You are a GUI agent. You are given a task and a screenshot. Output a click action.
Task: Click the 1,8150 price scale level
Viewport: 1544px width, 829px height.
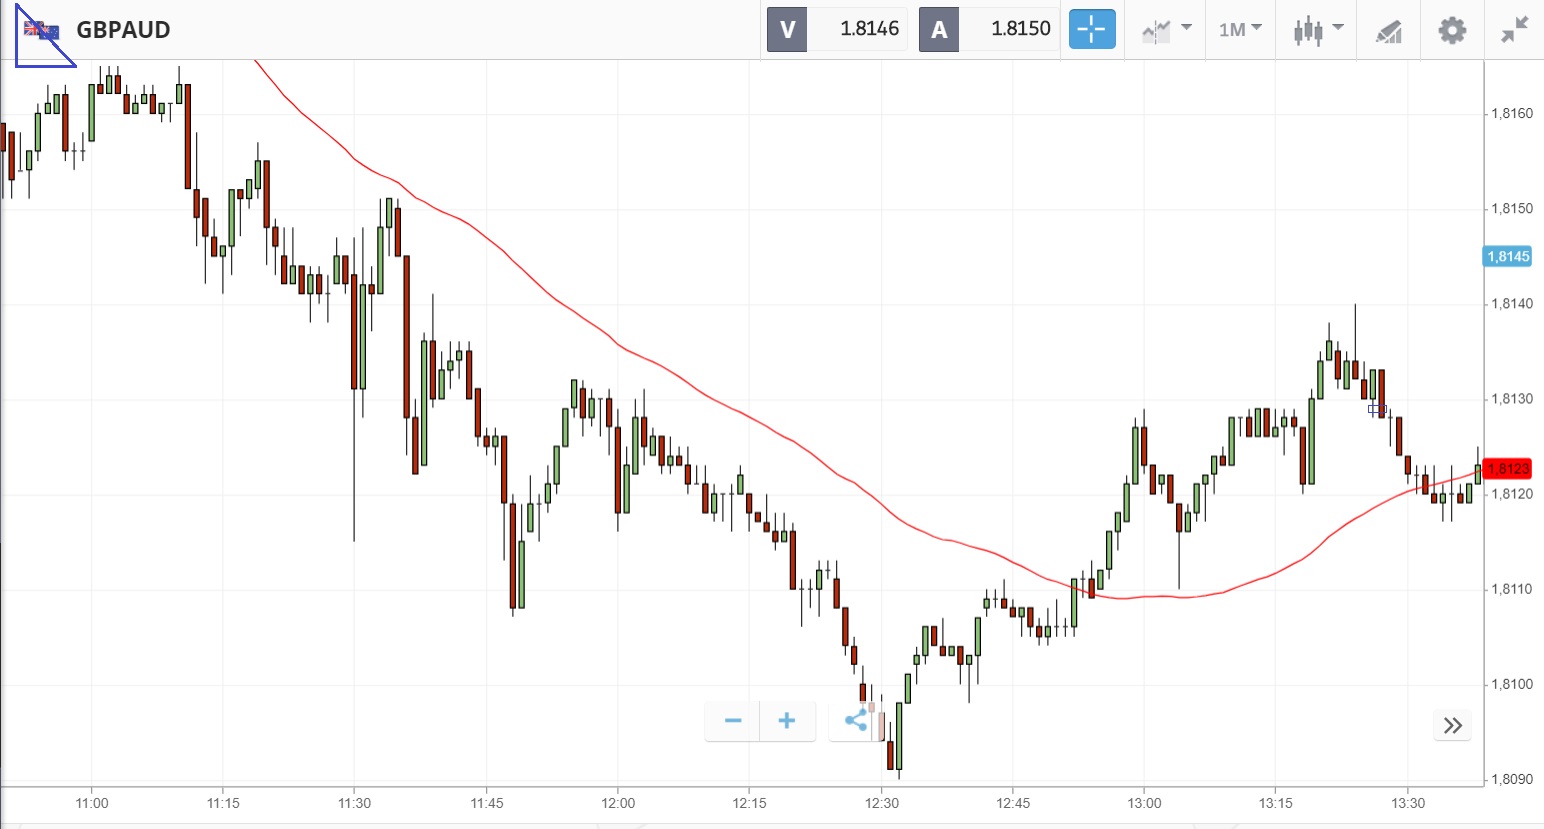[1511, 209]
